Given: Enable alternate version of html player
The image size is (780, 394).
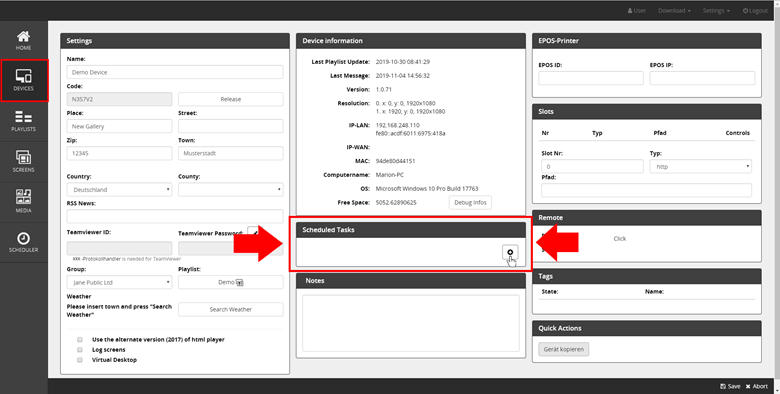Looking at the screenshot, I should pos(80,339).
